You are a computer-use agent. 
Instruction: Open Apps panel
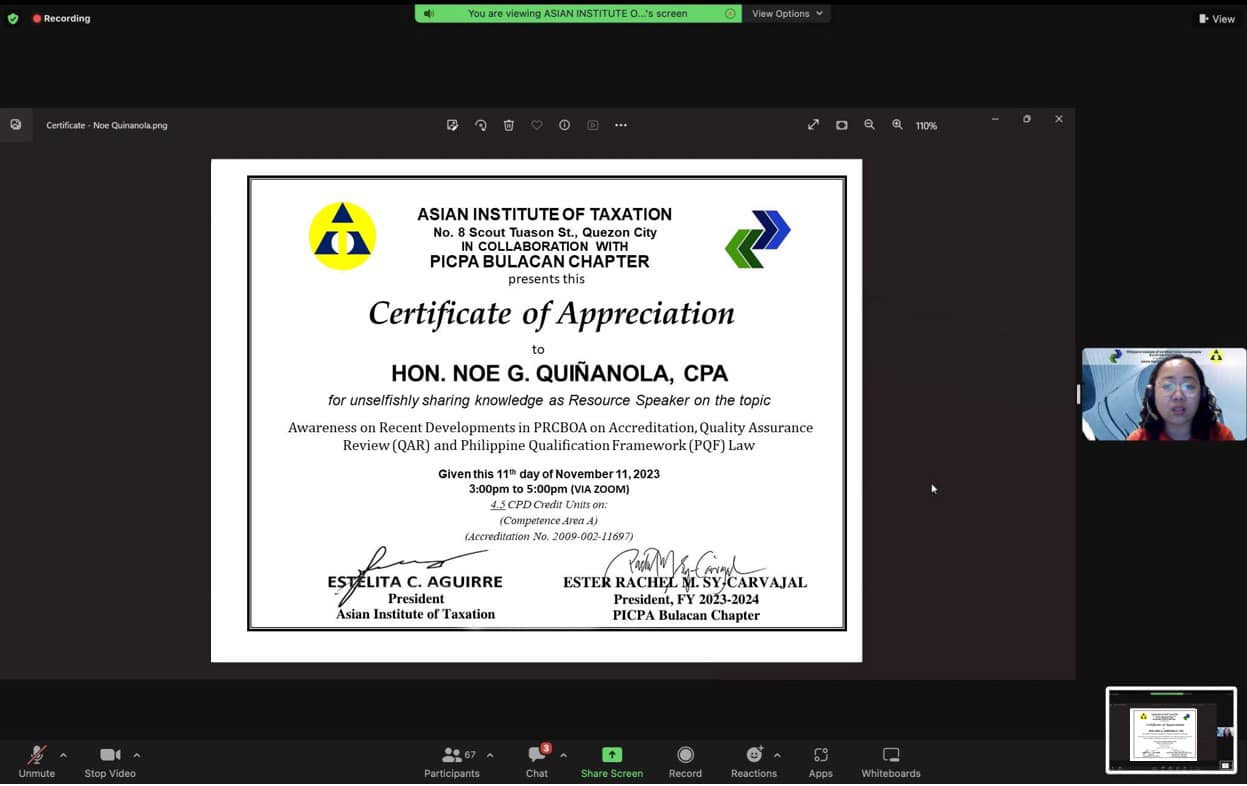tap(821, 761)
